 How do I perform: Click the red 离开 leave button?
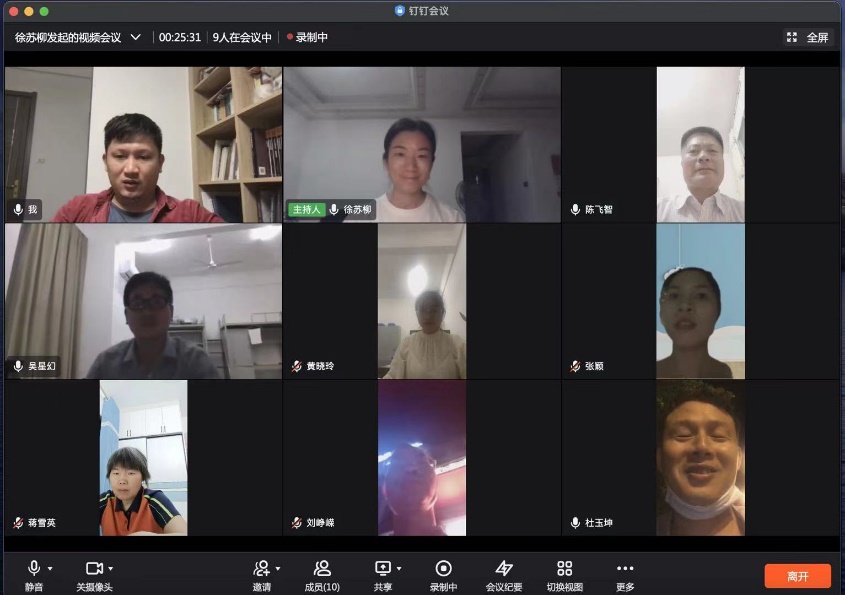click(x=797, y=576)
